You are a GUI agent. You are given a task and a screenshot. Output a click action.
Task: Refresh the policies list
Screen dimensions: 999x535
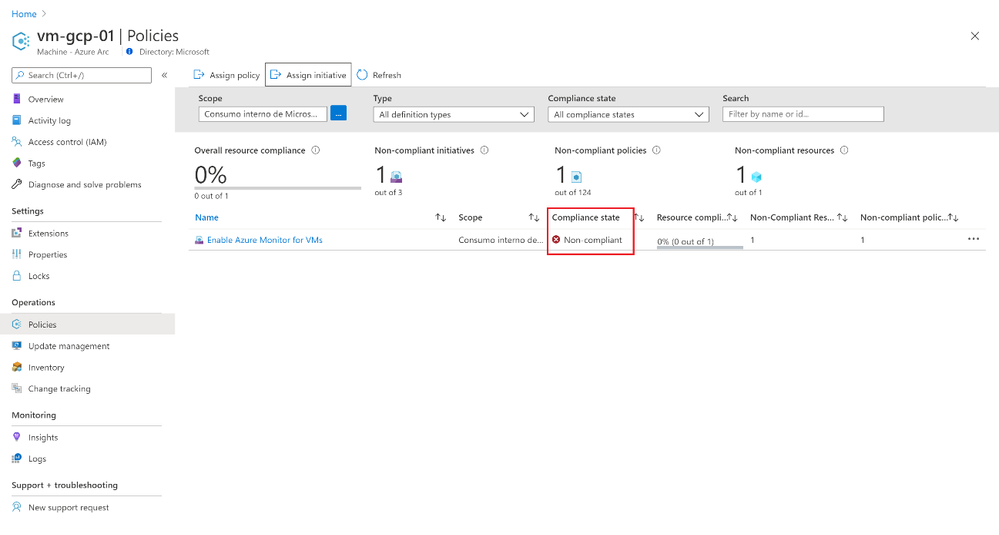(x=379, y=75)
